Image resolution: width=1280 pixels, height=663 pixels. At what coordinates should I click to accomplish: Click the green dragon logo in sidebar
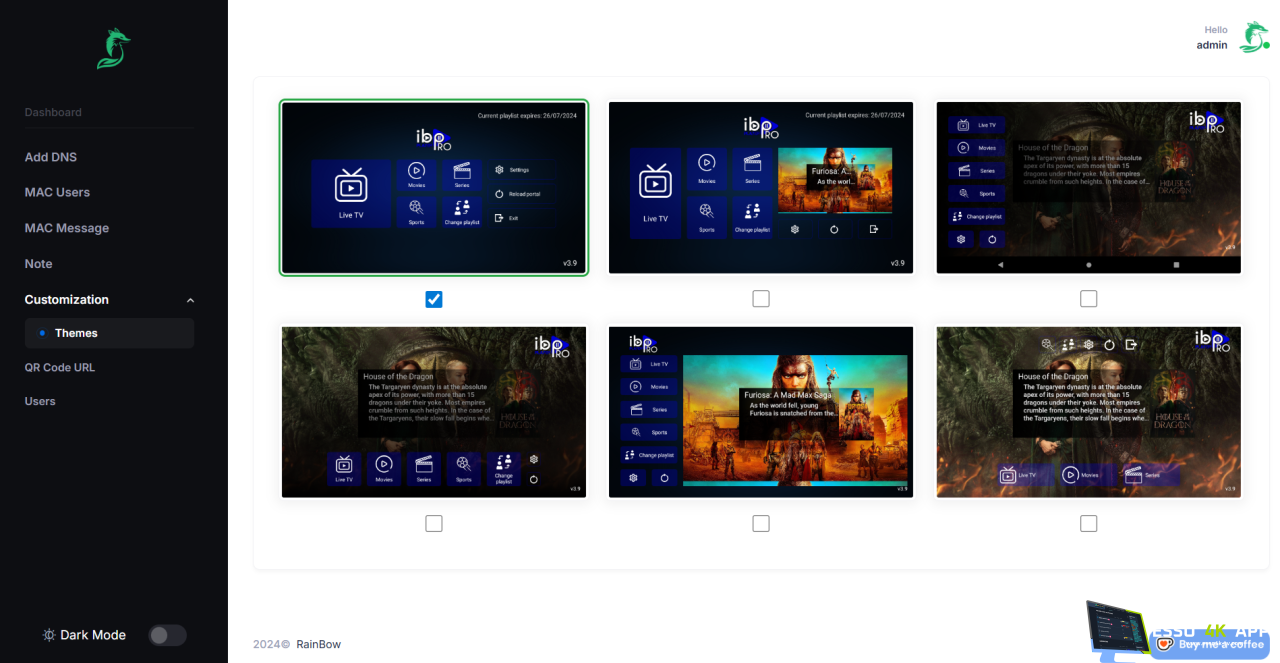(113, 48)
